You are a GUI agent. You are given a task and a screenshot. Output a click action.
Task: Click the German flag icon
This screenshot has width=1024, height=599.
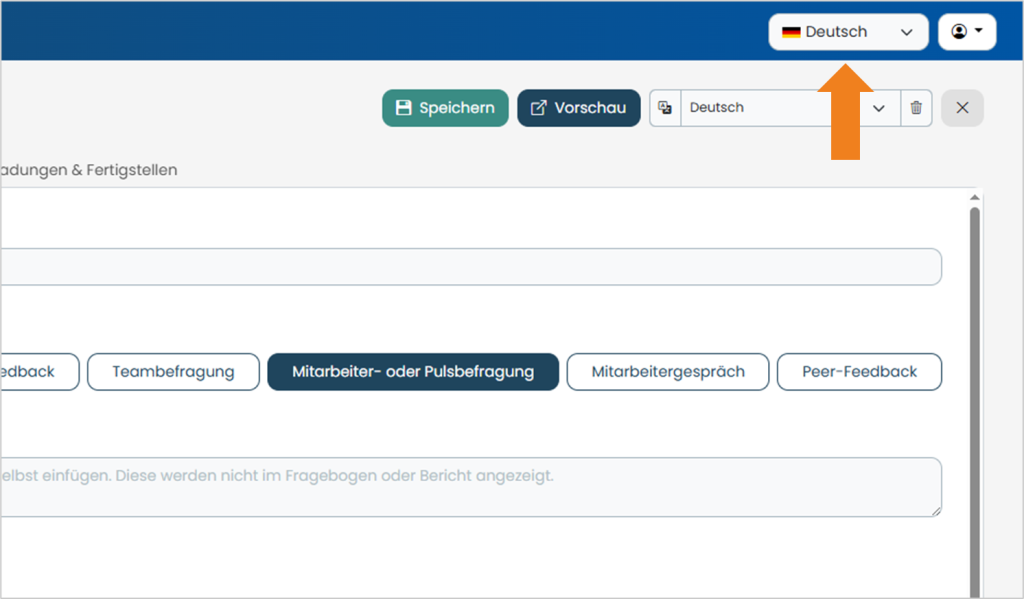[x=791, y=32]
